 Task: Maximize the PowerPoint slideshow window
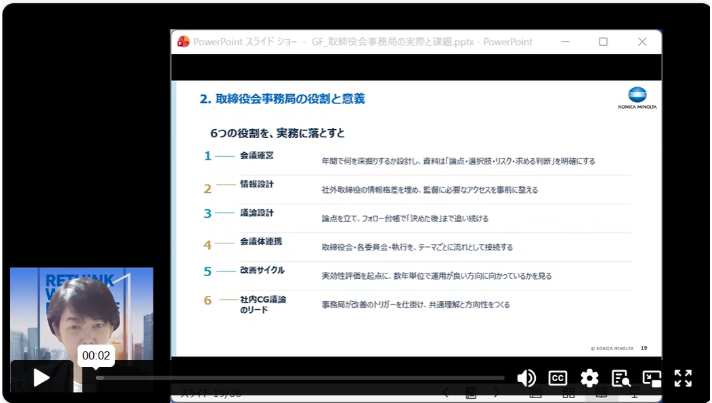603,42
